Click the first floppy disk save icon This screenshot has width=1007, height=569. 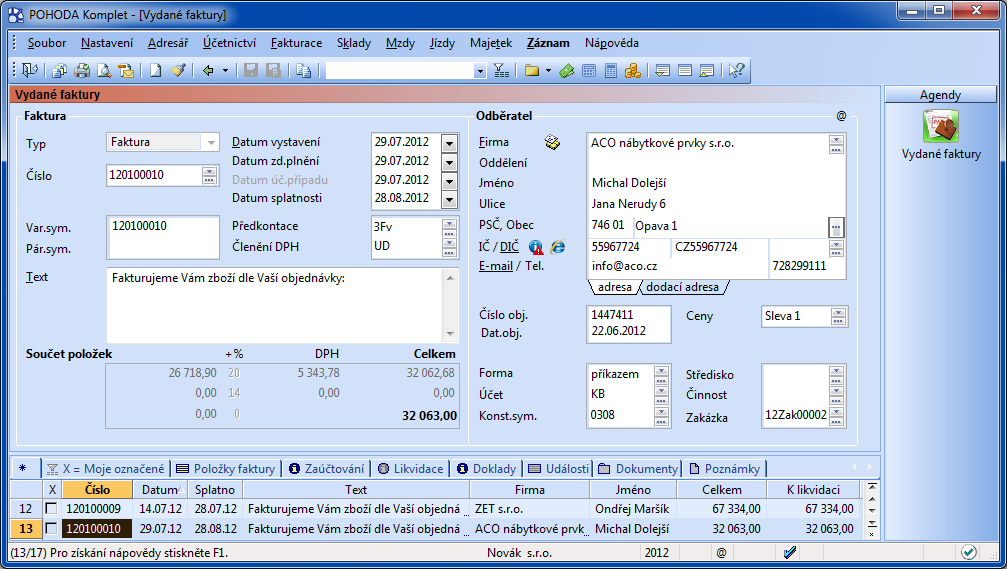point(250,70)
